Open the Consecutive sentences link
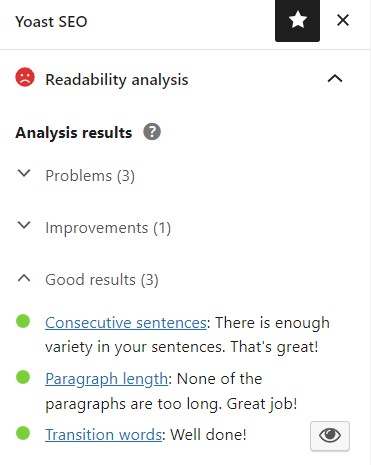 (126, 323)
